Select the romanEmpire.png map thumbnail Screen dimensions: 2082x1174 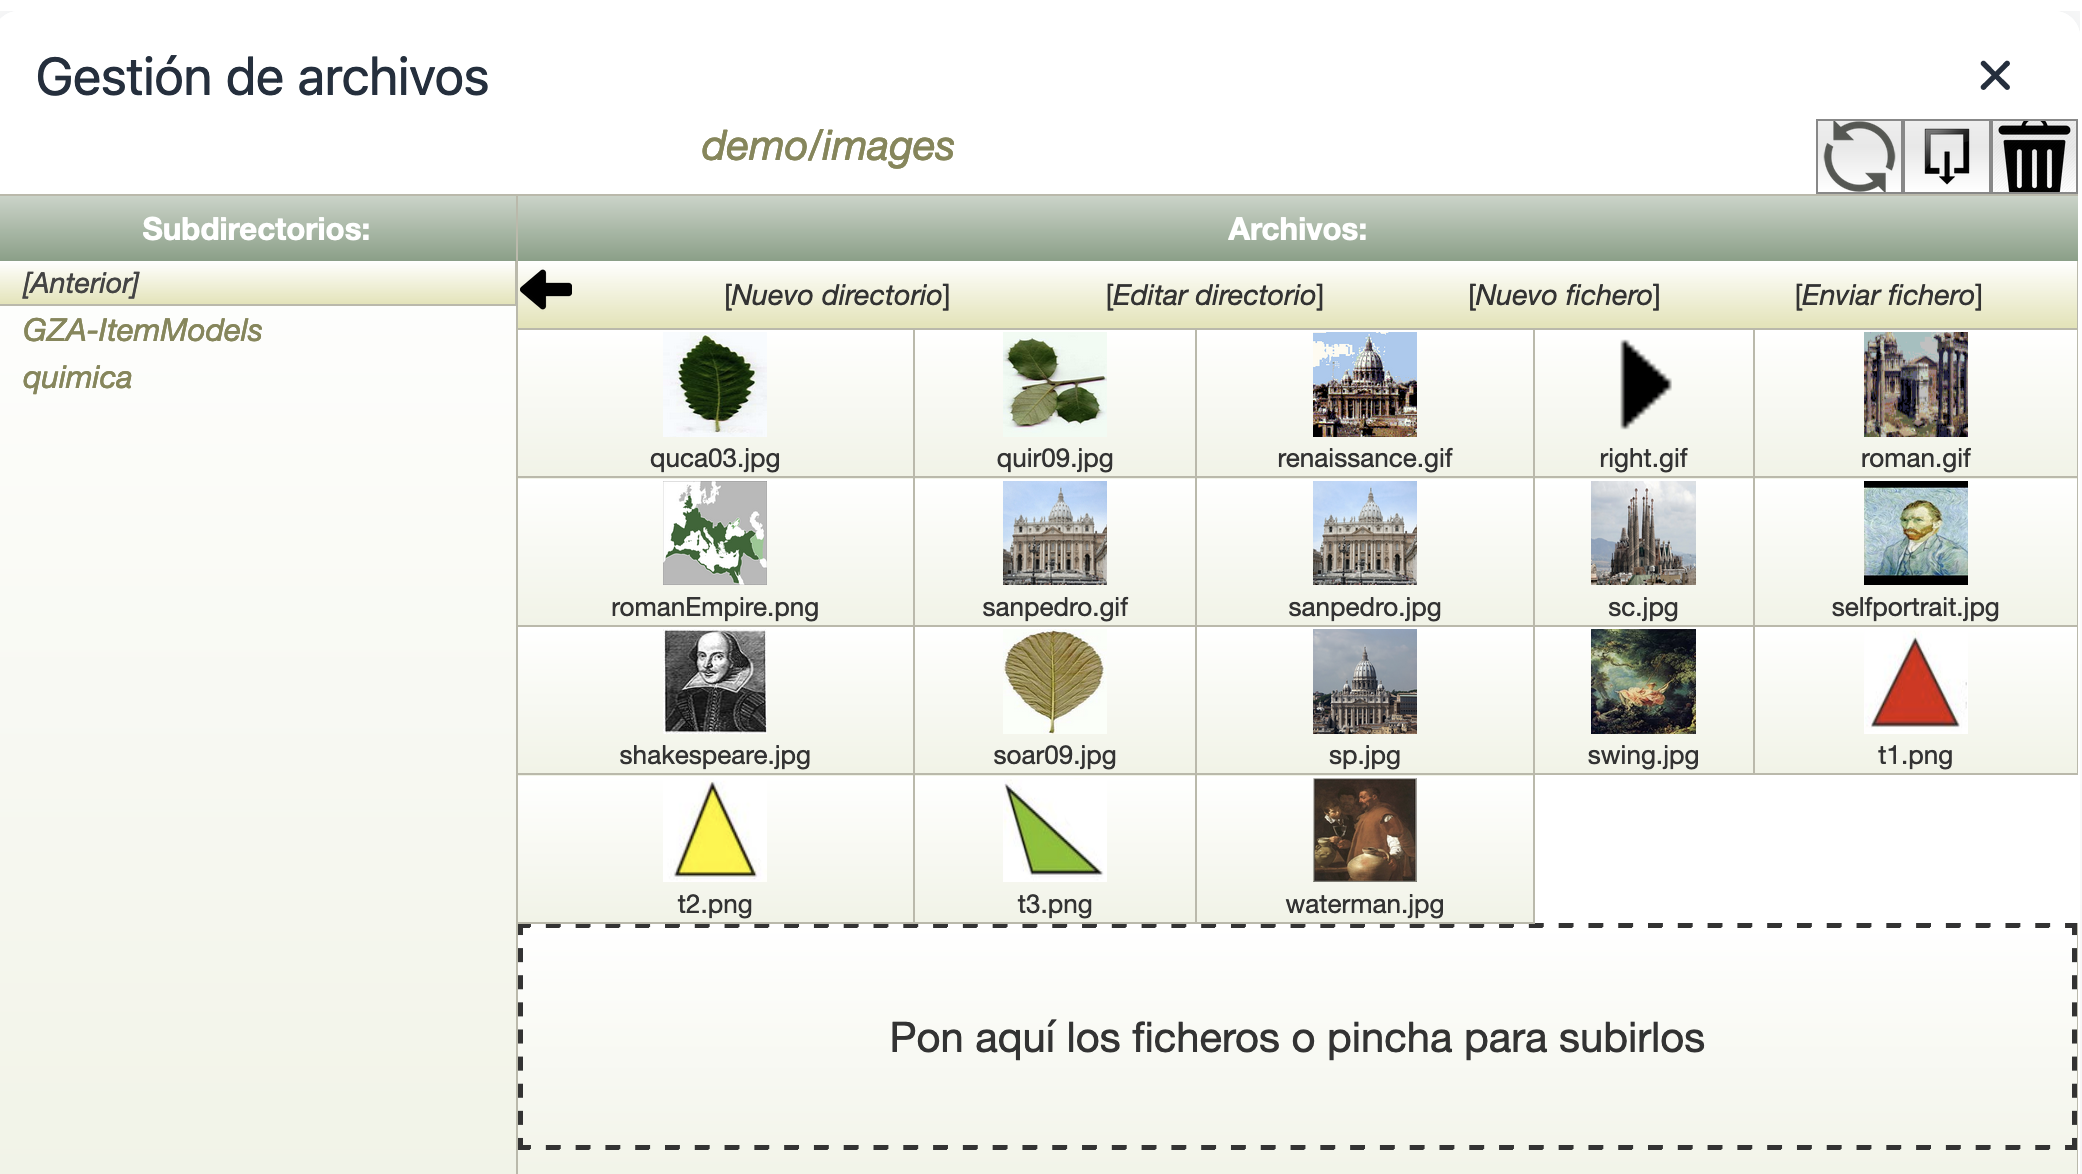point(714,533)
